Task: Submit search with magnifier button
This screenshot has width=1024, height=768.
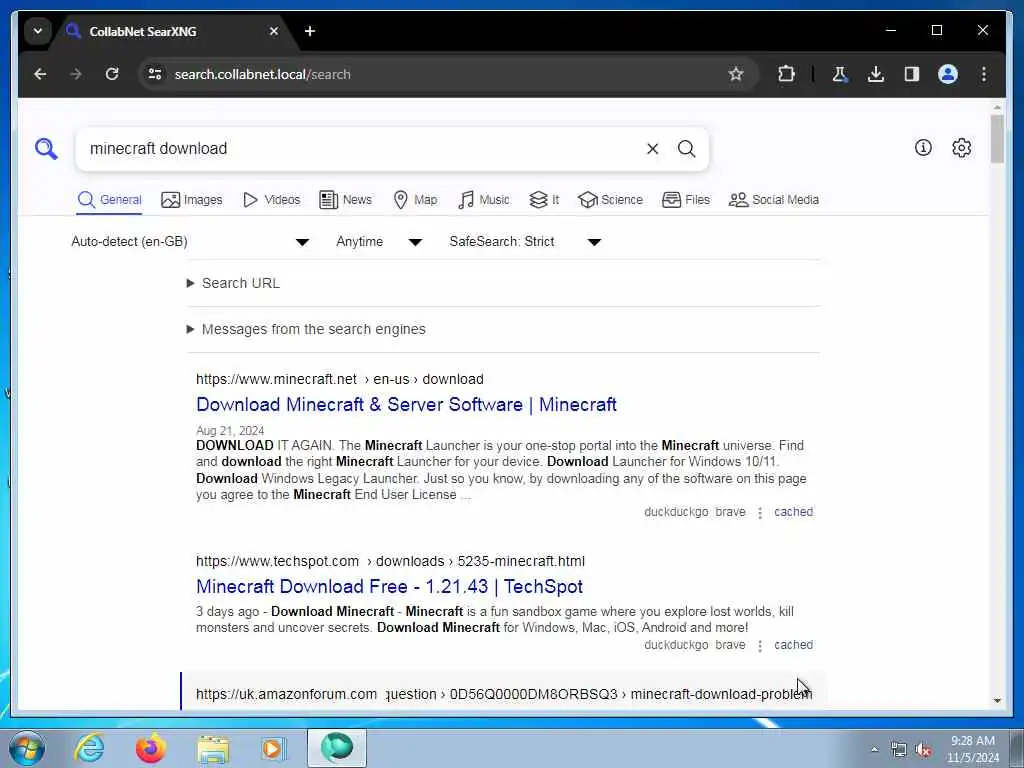Action: [x=686, y=149]
